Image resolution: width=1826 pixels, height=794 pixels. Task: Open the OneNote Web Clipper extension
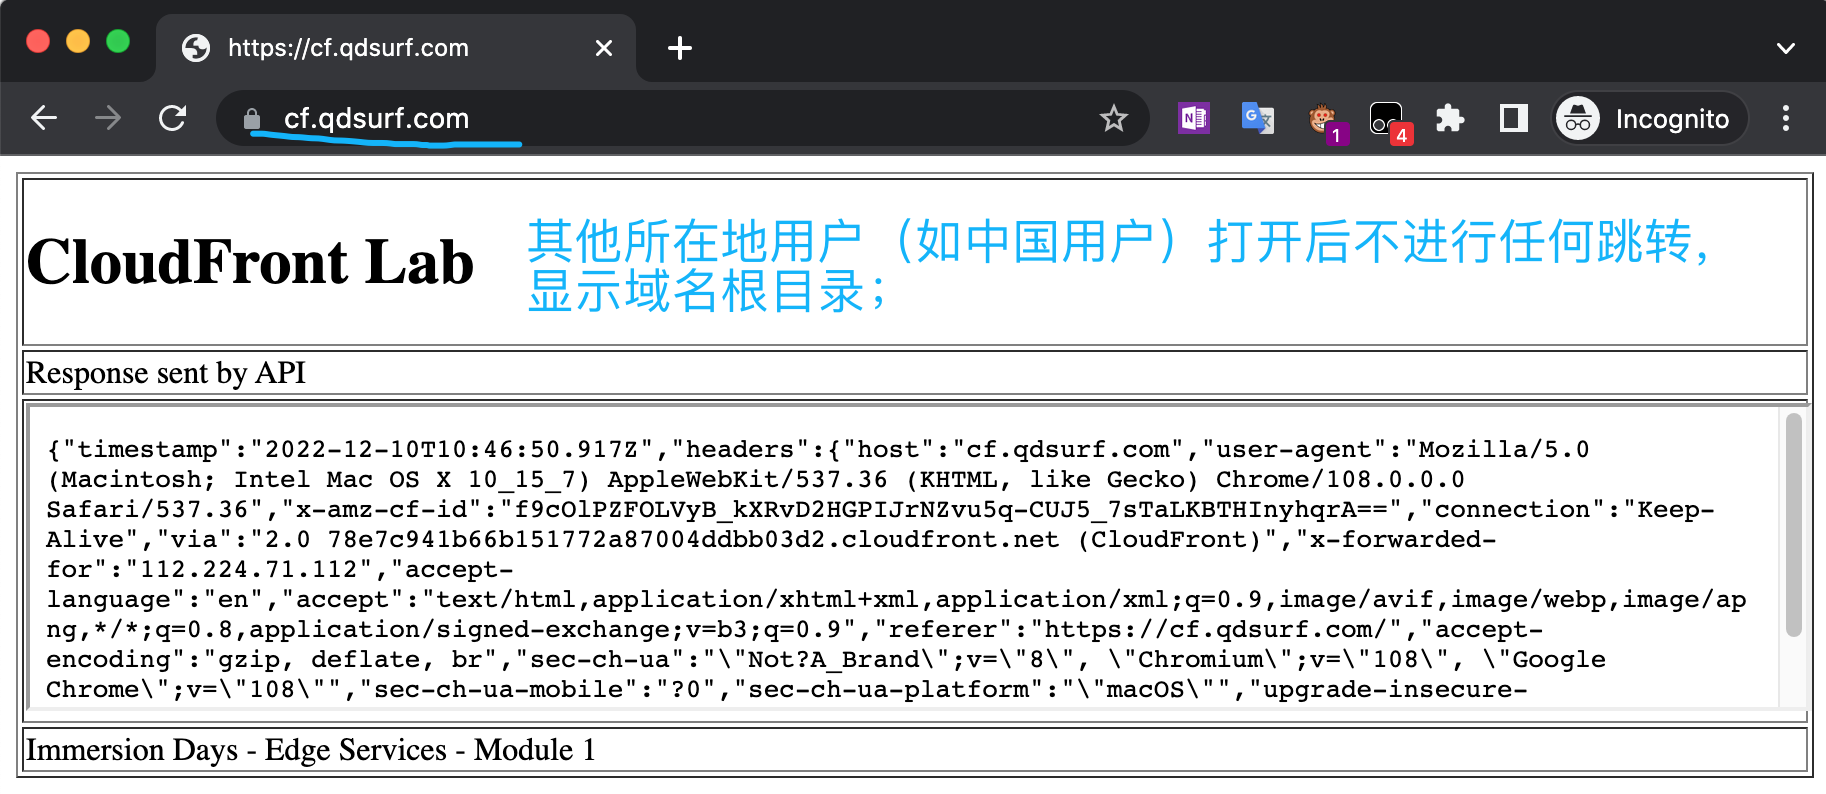[1194, 118]
